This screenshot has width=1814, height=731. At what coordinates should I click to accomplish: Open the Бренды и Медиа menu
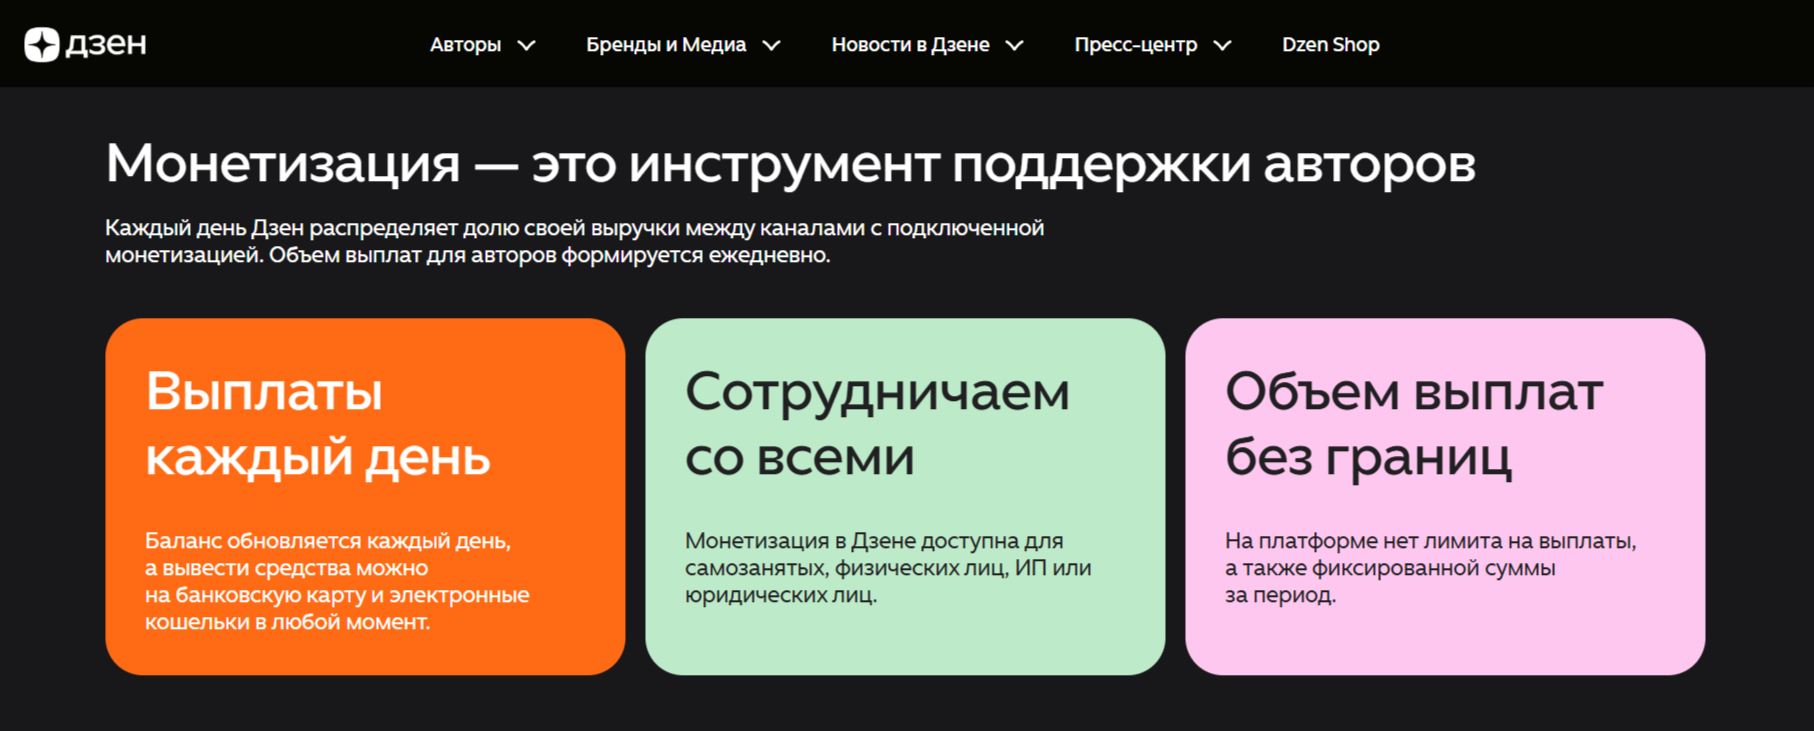pos(666,45)
